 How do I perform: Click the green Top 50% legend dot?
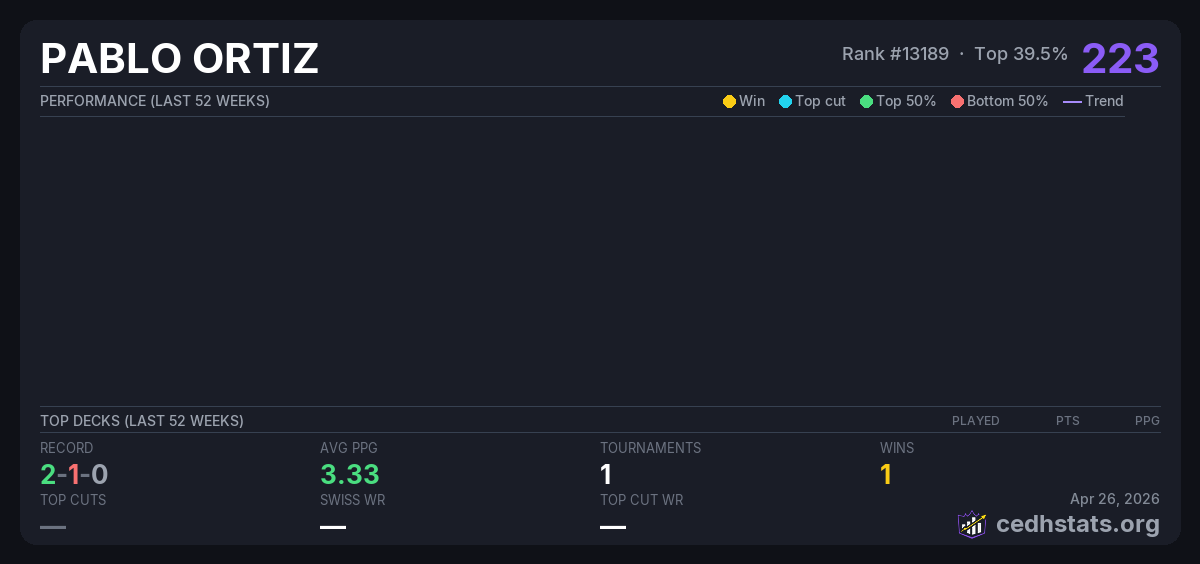866,101
